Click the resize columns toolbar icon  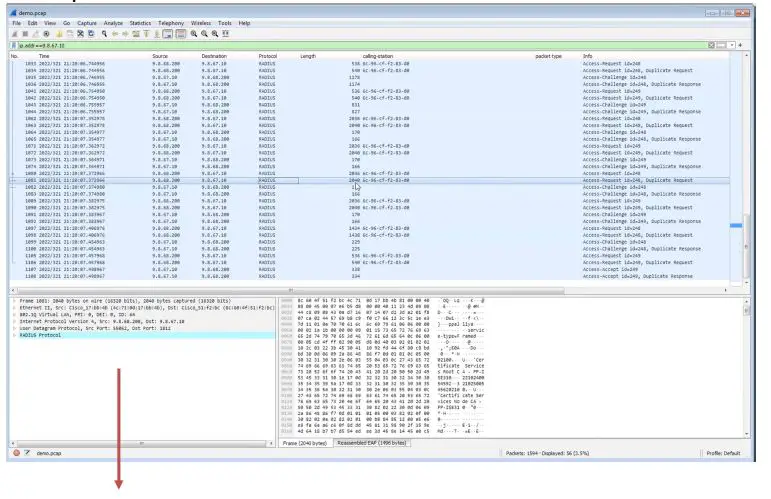point(226,34)
